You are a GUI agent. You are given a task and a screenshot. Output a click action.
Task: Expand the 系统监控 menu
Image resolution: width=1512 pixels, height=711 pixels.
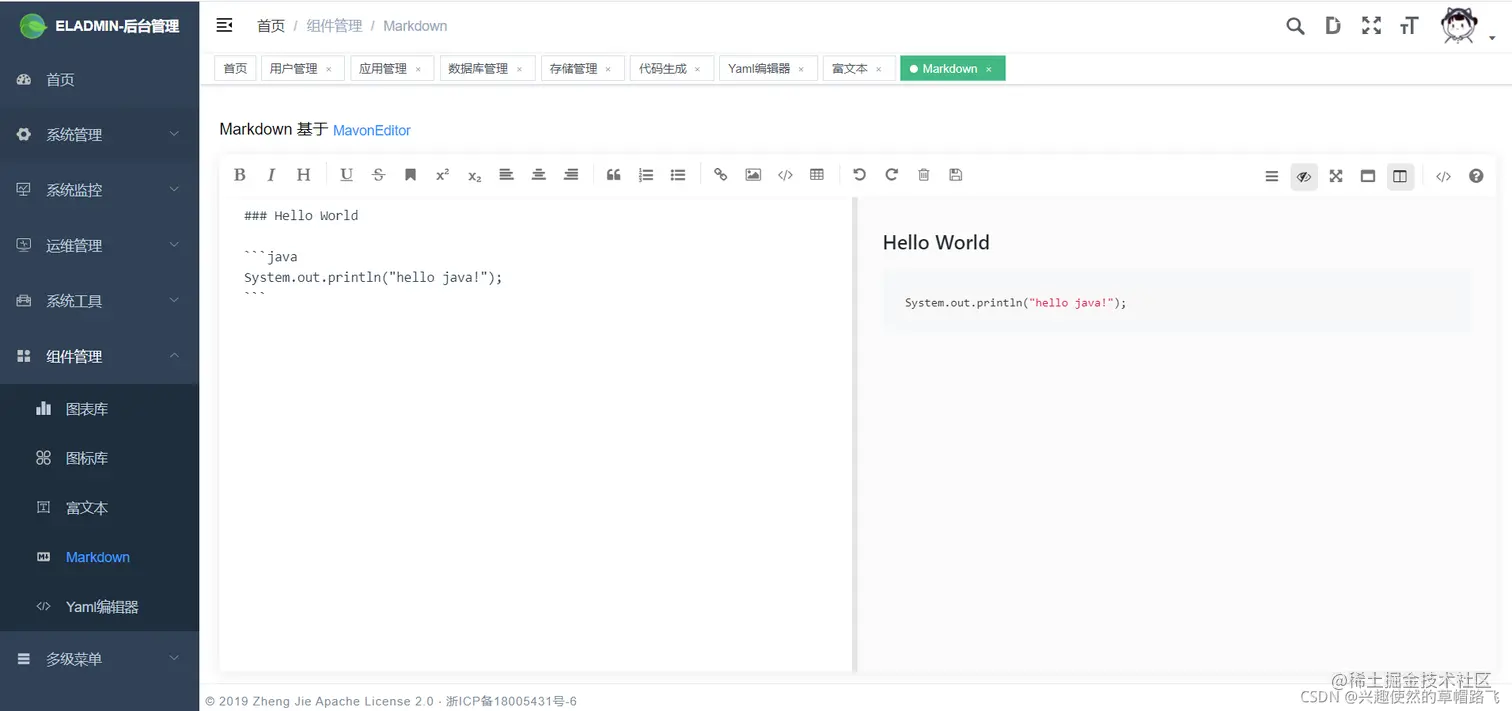click(x=99, y=190)
